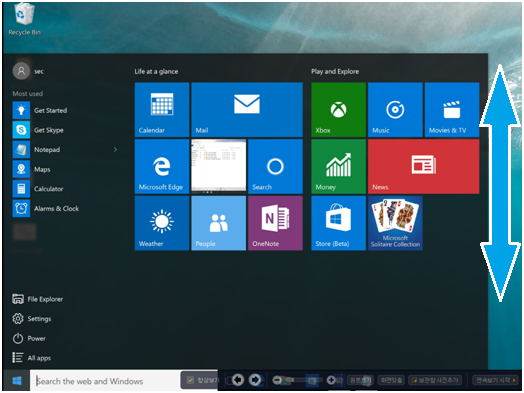Viewport: 524px width, 393px height.
Task: Expand the Notepad jump list arrow
Action: pyautogui.click(x=115, y=150)
